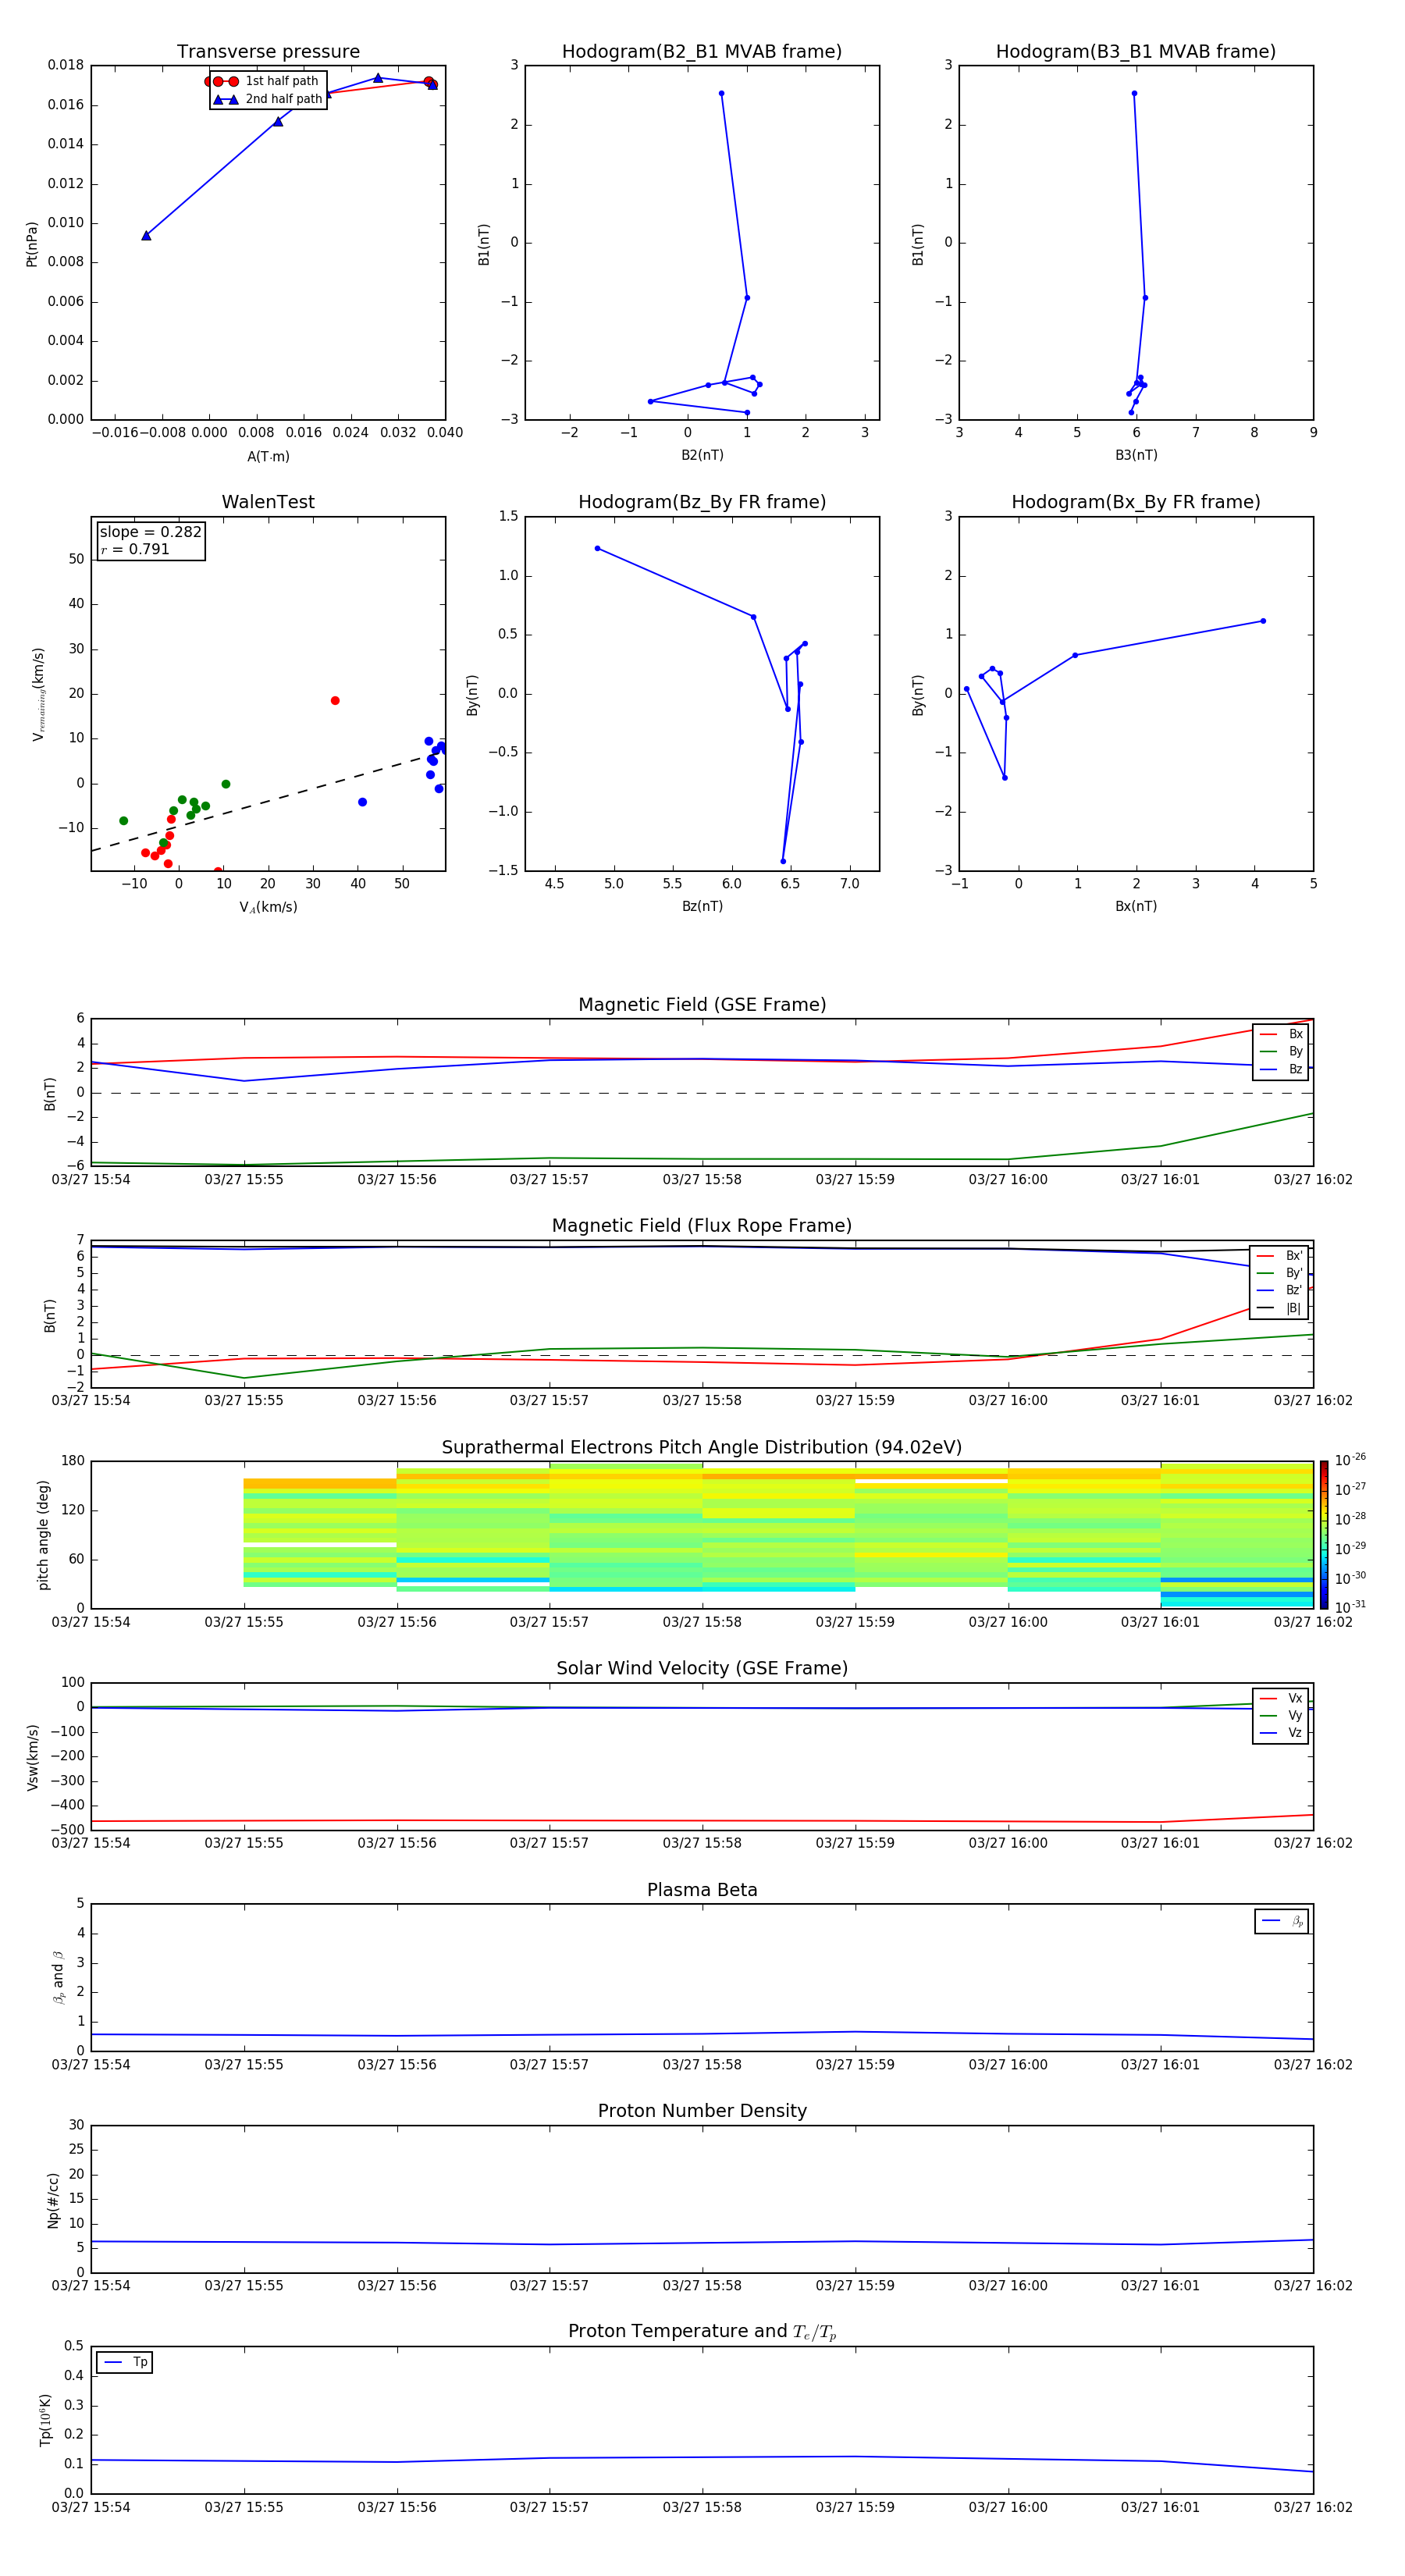
Task: Click the isolated blue dot near VA 40
Action: pyautogui.click(x=362, y=802)
